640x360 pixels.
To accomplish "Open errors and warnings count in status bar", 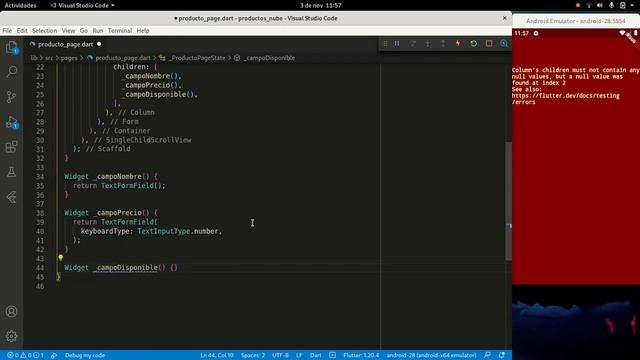I will 25,355.
